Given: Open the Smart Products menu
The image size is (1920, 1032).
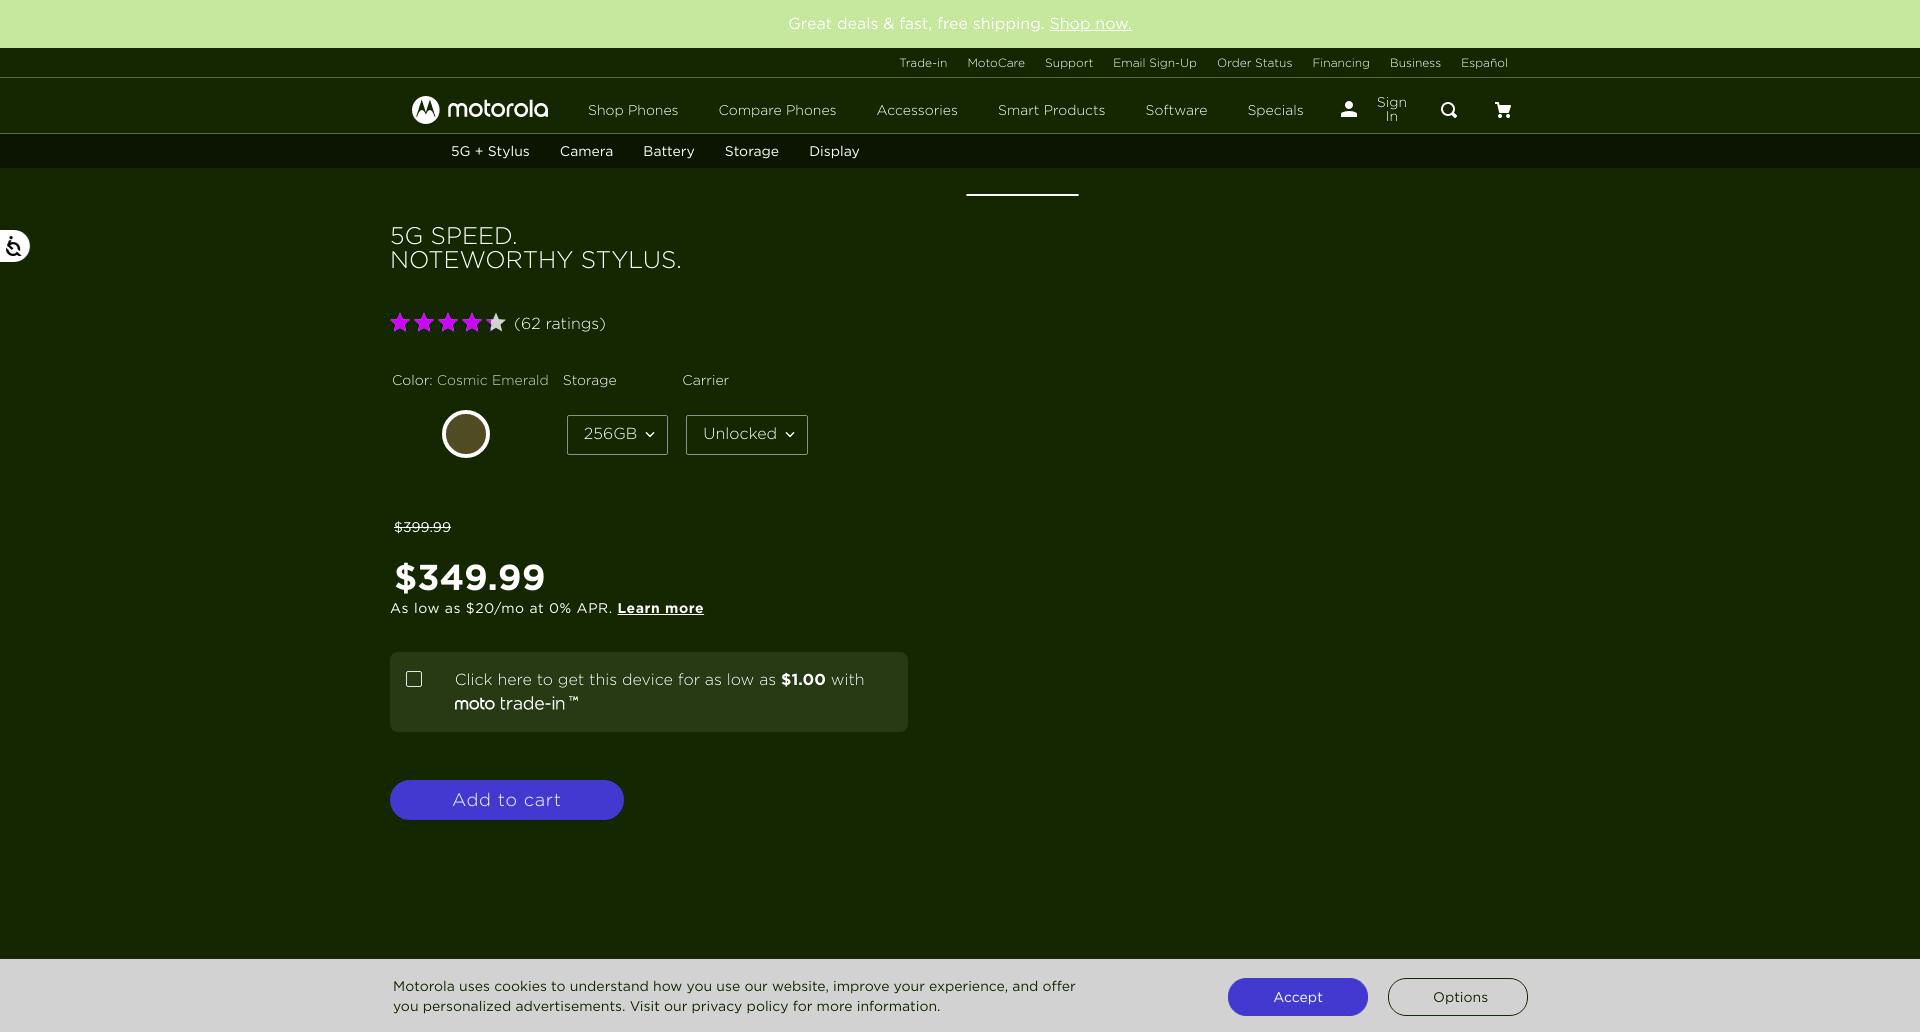Looking at the screenshot, I should click(1051, 110).
